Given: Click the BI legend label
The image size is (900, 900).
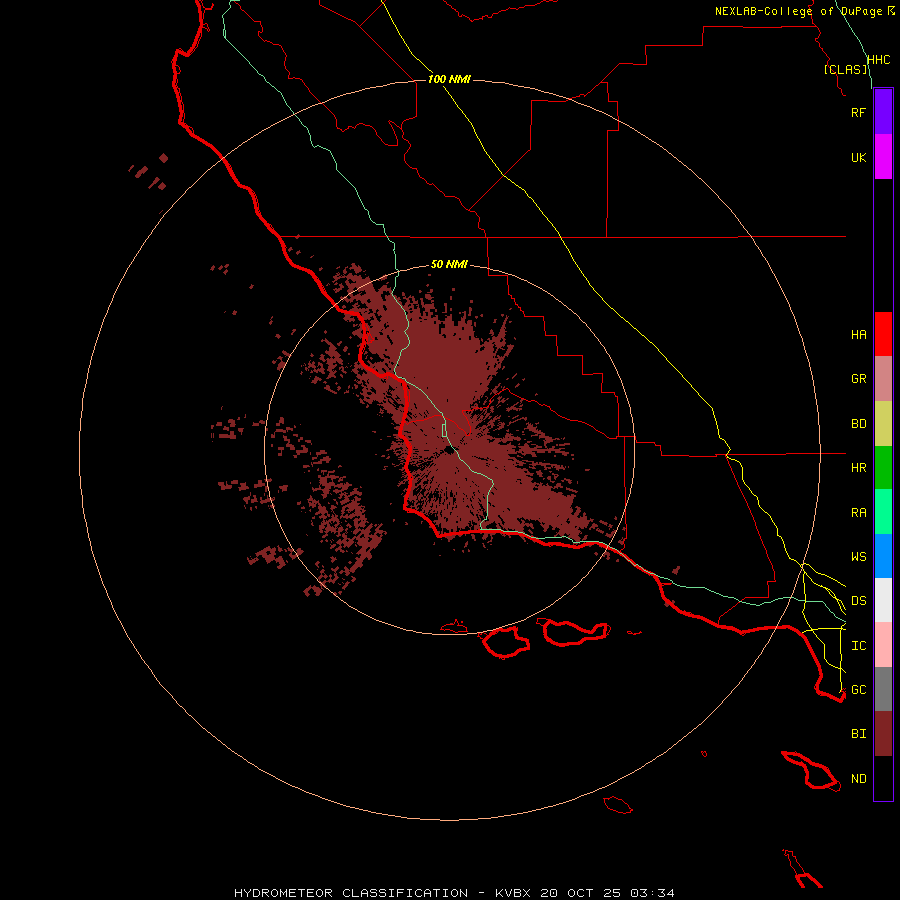Looking at the screenshot, I should 858,734.
